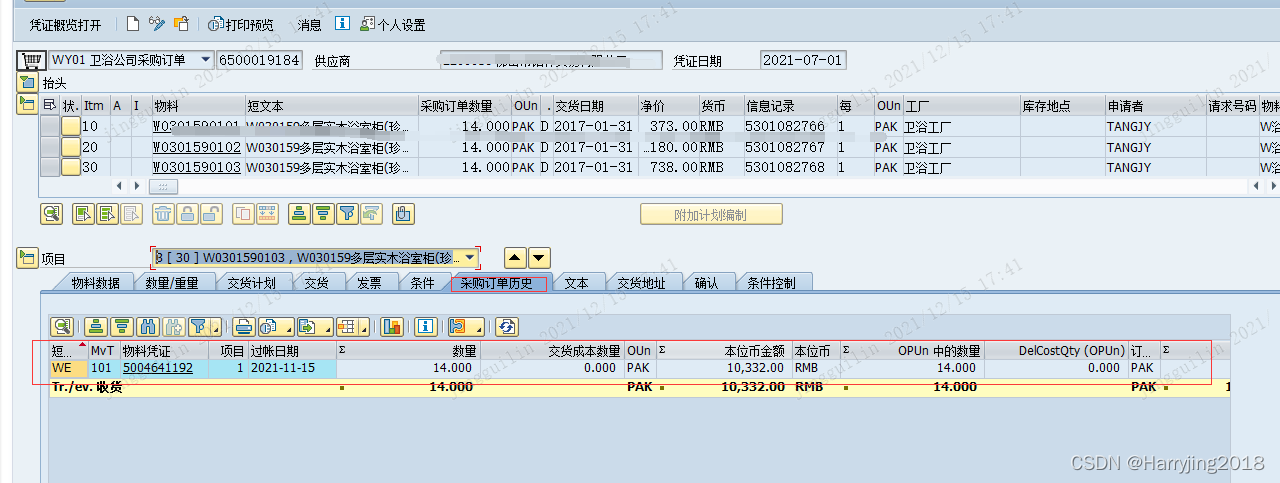
Task: Click info record 5301082766
Action: pos(785,126)
